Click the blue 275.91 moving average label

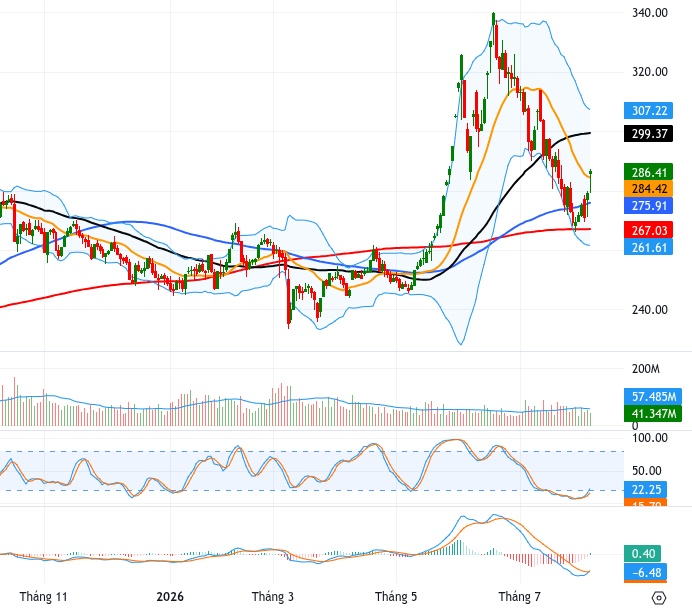[x=648, y=206]
